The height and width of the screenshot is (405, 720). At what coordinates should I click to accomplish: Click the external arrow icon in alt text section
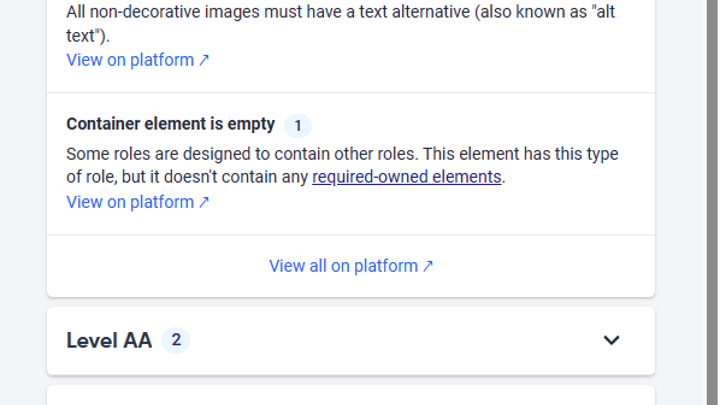click(x=204, y=60)
